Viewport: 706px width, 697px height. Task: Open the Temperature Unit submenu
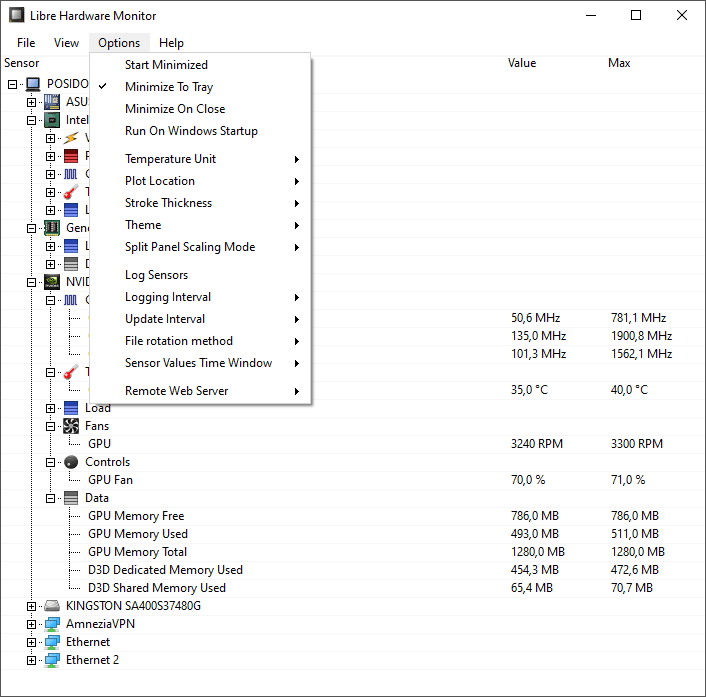pos(200,159)
